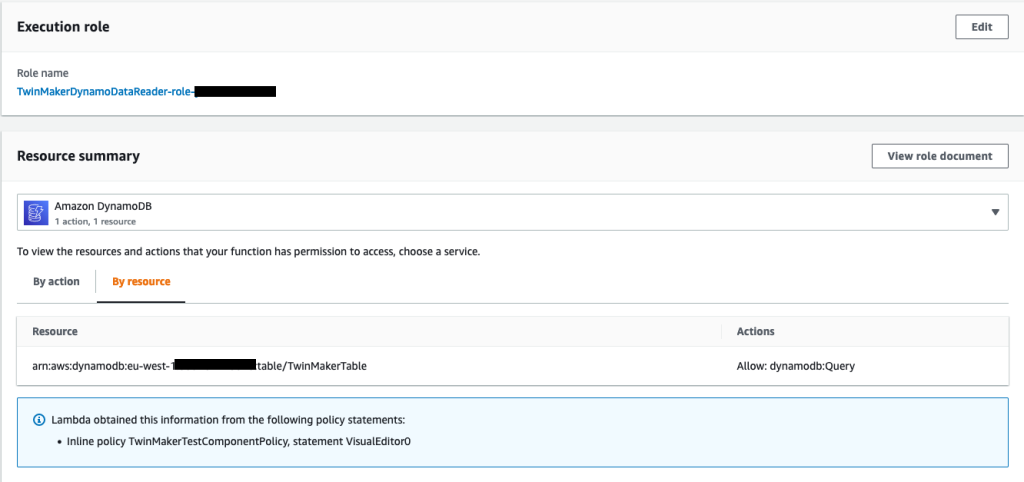Click the Resource column header

(55, 331)
